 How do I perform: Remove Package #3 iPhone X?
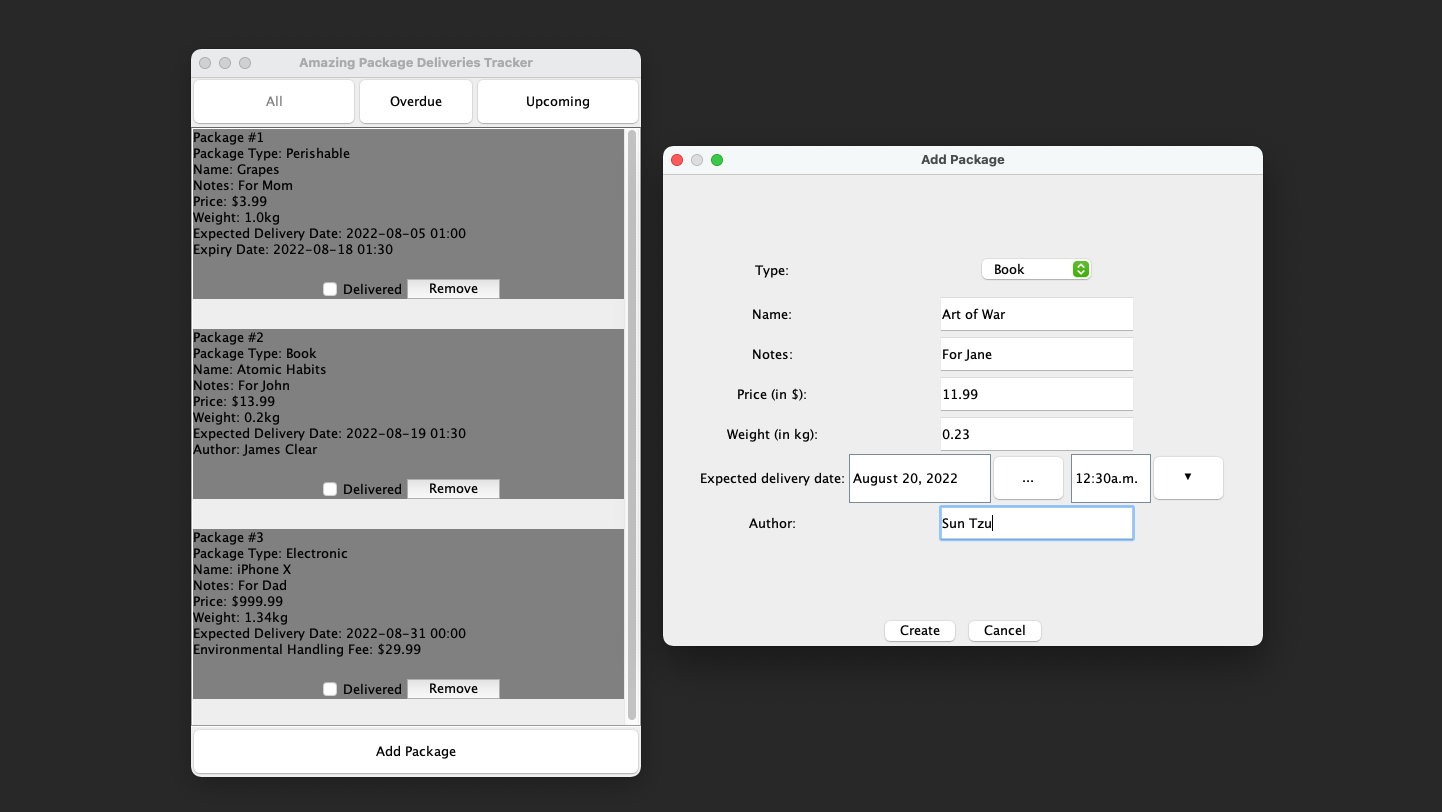point(453,689)
